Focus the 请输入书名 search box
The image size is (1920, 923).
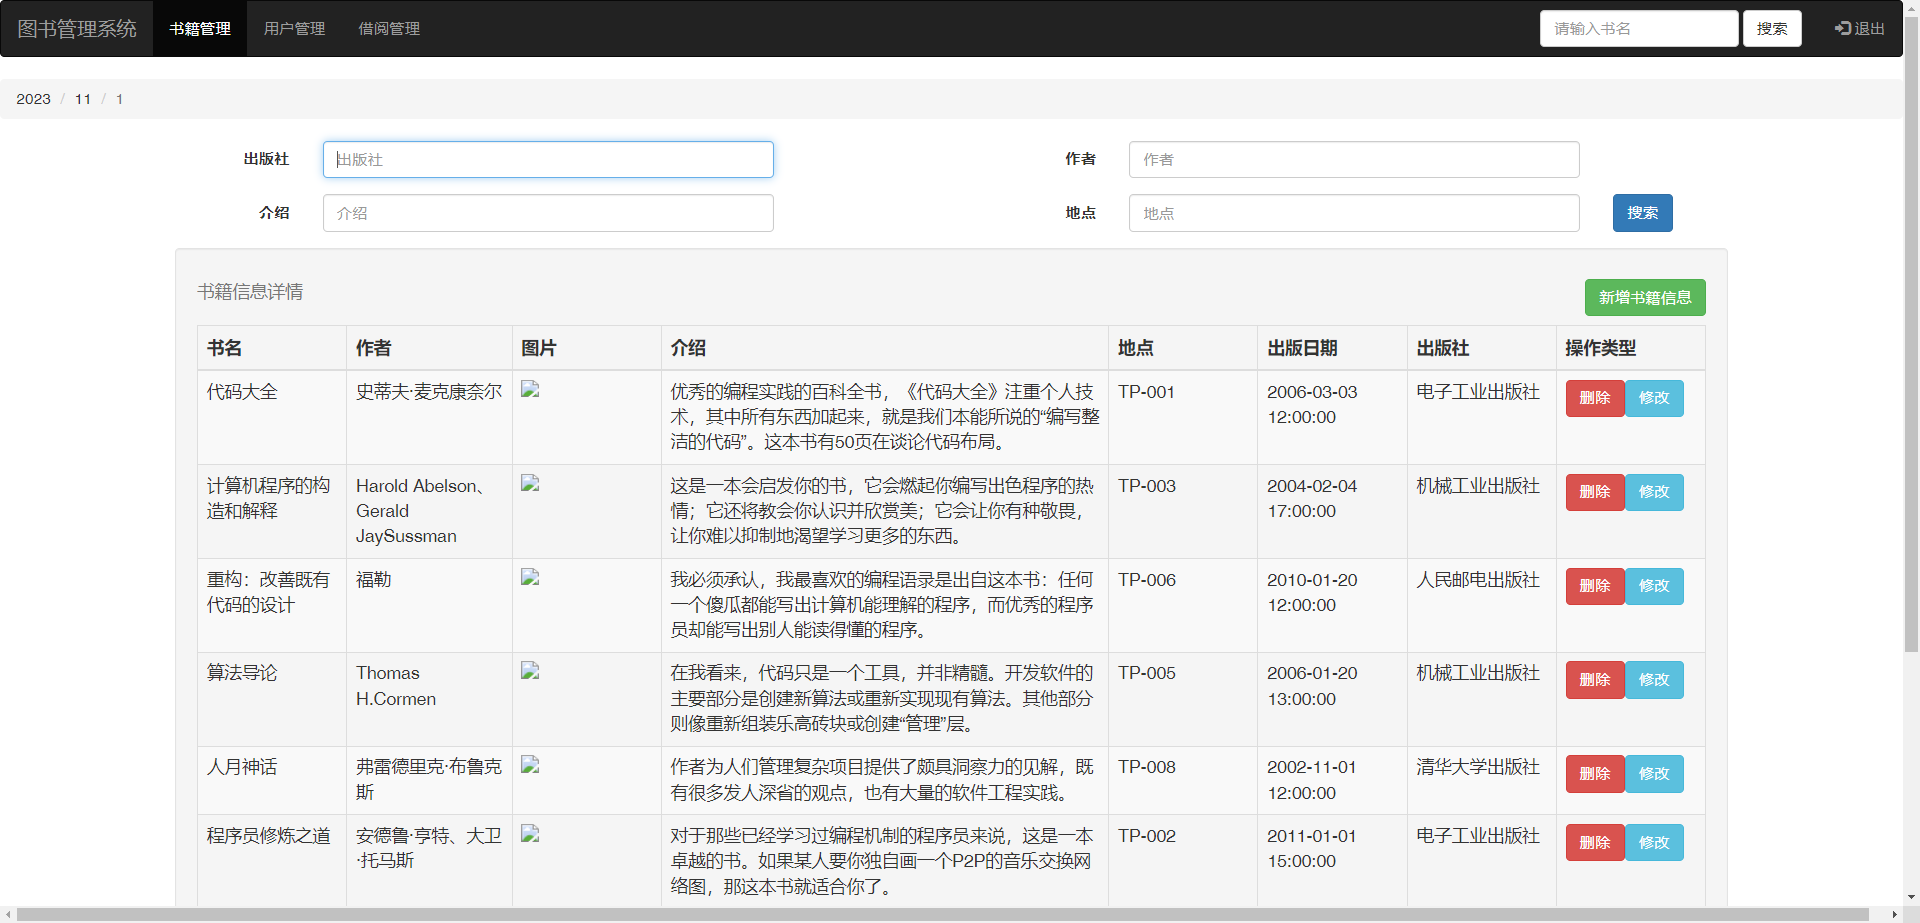pyautogui.click(x=1639, y=29)
